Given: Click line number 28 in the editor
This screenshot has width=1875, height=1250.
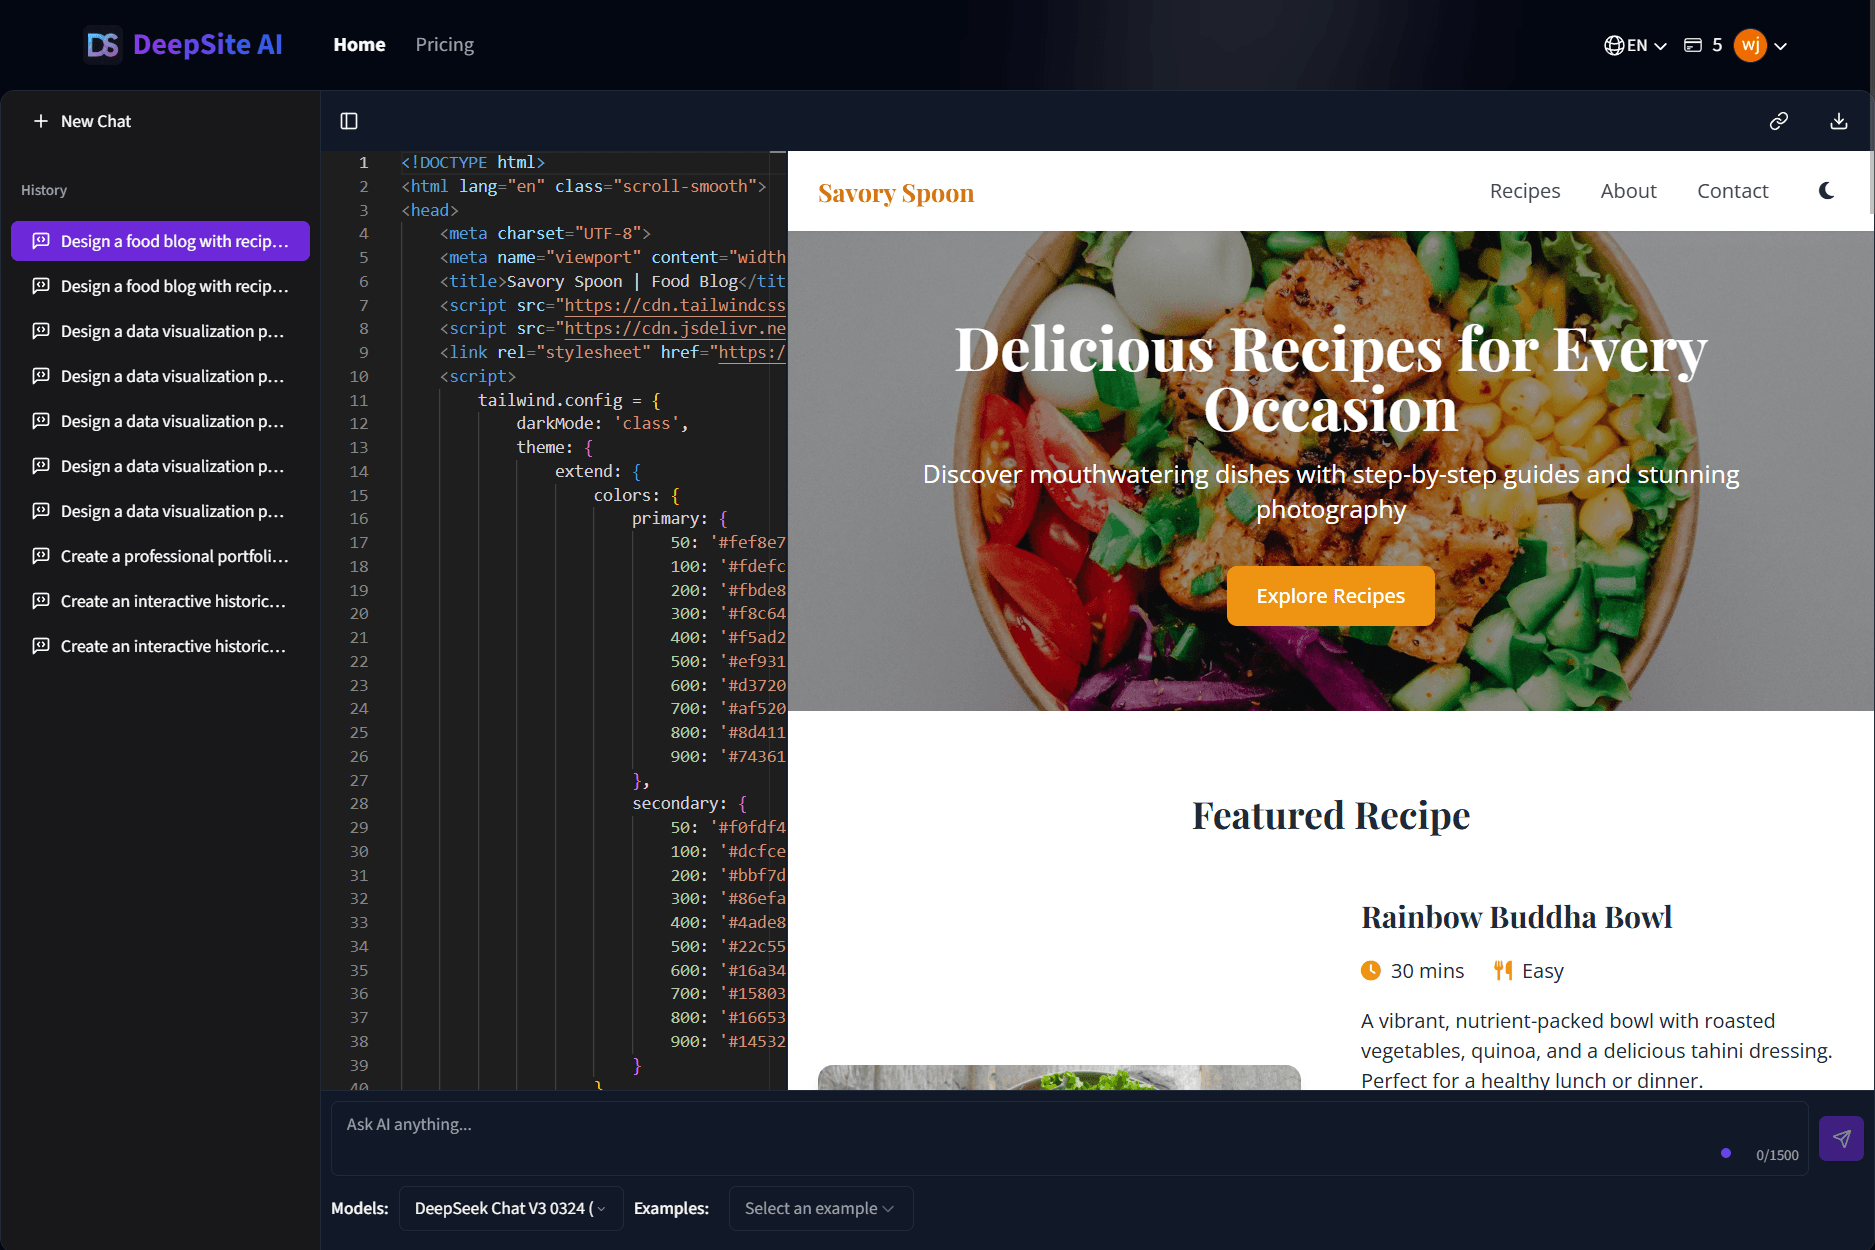Looking at the screenshot, I should pyautogui.click(x=359, y=803).
